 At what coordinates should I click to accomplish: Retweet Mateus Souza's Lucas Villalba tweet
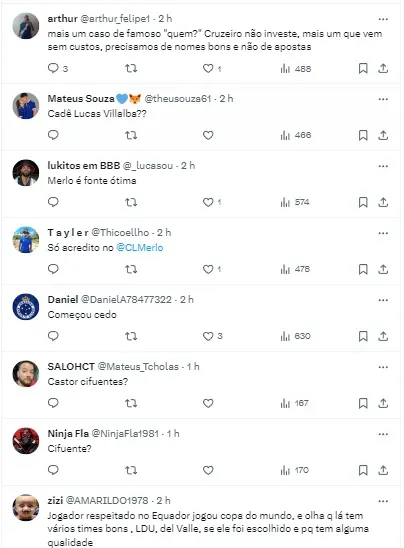[x=131, y=135]
